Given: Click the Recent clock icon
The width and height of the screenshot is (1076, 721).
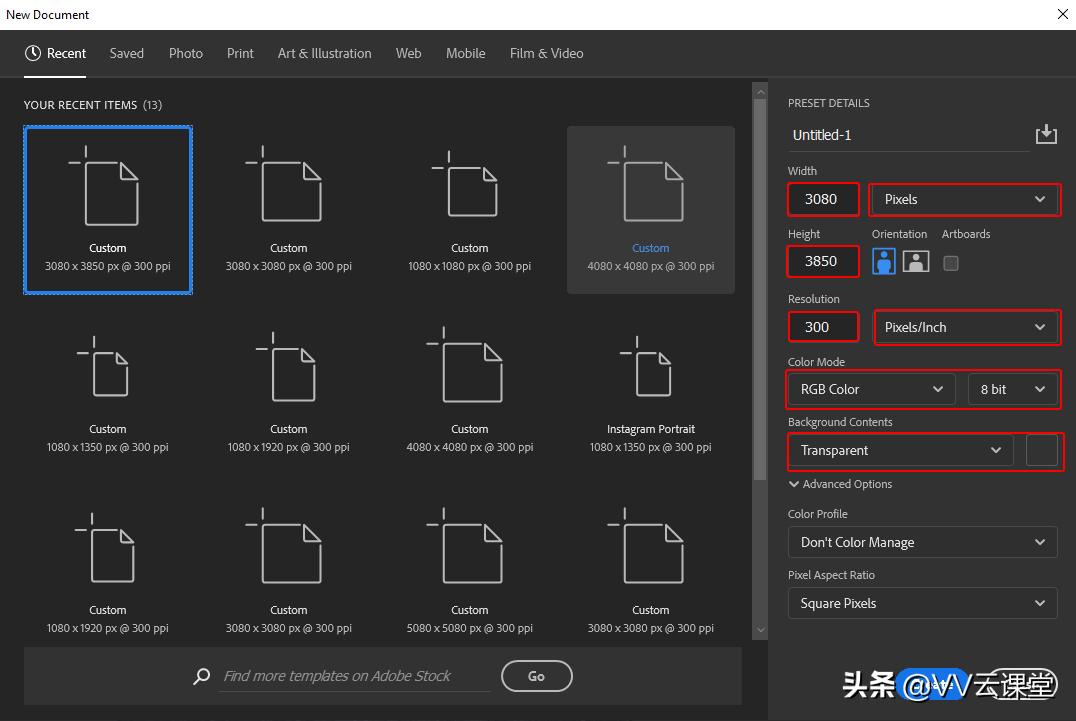Looking at the screenshot, I should click(31, 53).
